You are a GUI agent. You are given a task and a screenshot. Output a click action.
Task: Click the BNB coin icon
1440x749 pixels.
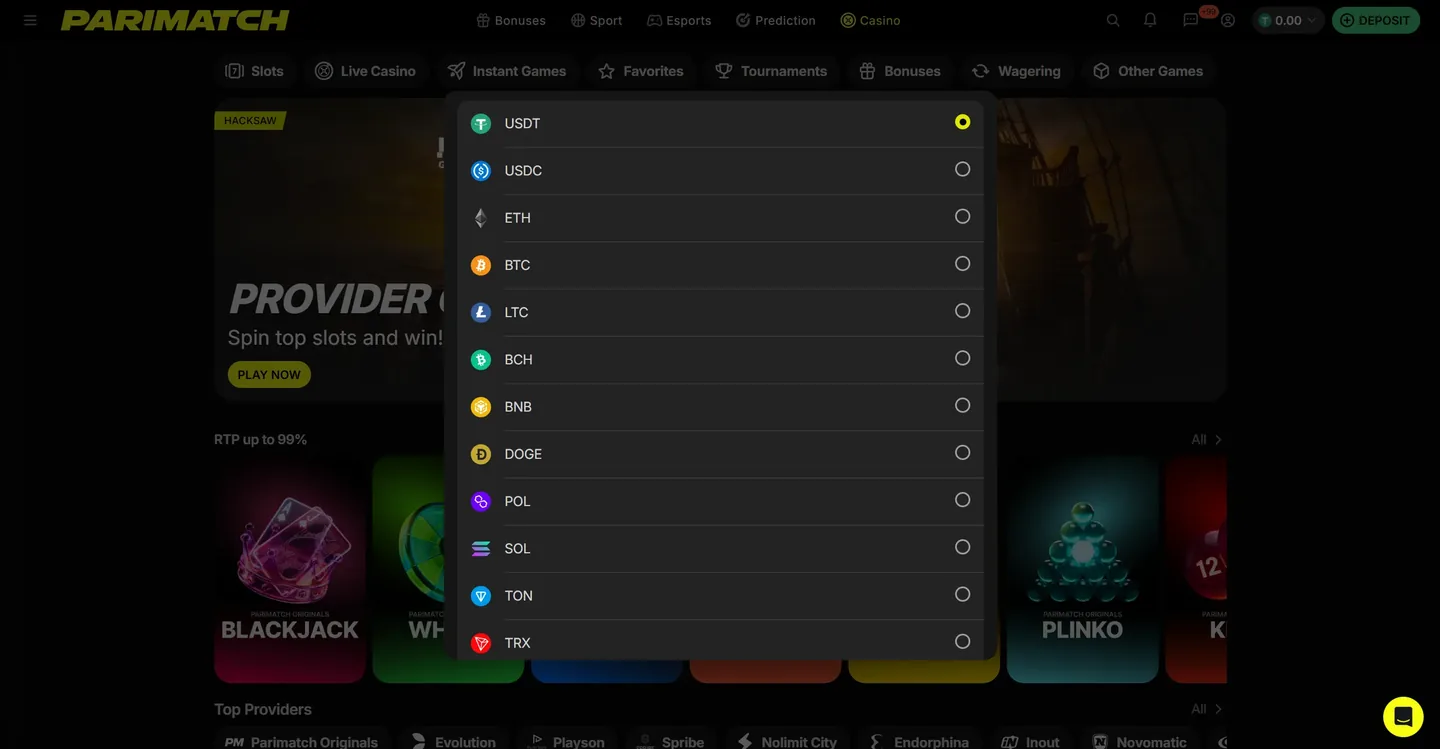click(481, 407)
